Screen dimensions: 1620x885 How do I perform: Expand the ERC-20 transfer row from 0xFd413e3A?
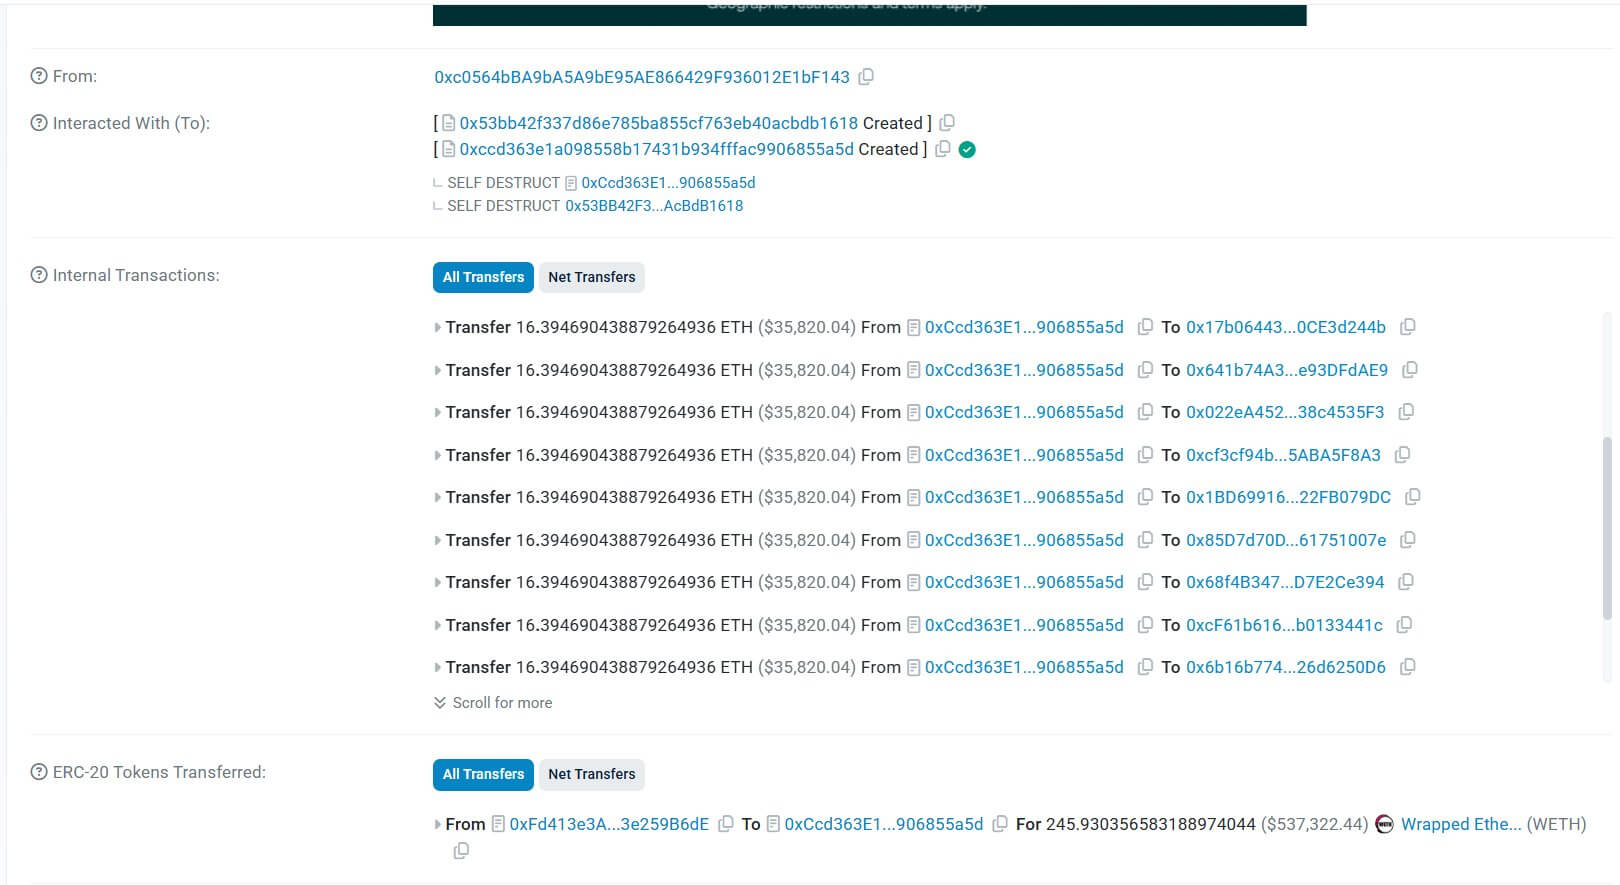coord(437,825)
